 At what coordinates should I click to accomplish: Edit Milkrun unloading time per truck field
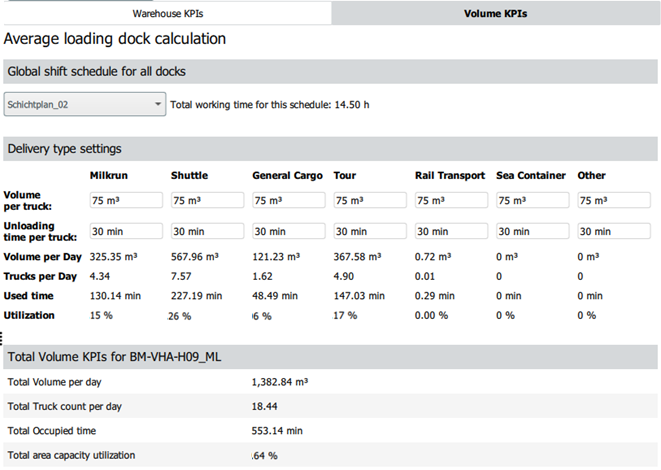[x=126, y=231]
